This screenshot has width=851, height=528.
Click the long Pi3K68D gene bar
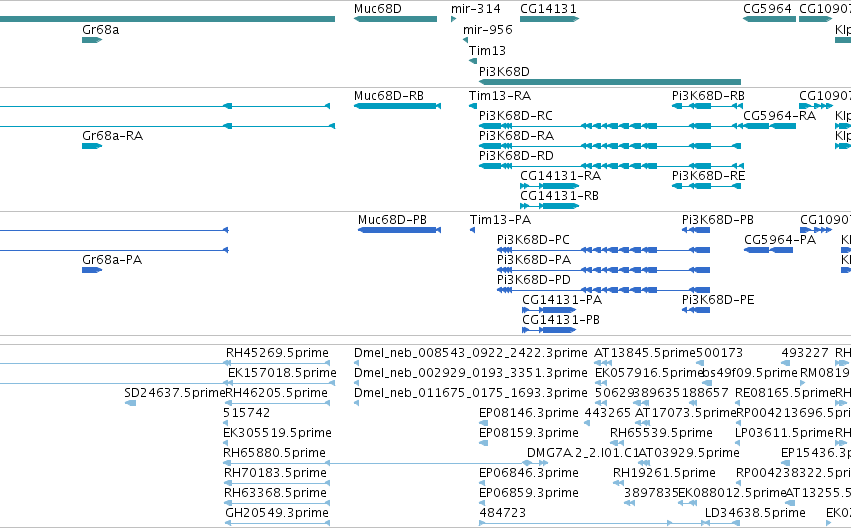[609, 82]
